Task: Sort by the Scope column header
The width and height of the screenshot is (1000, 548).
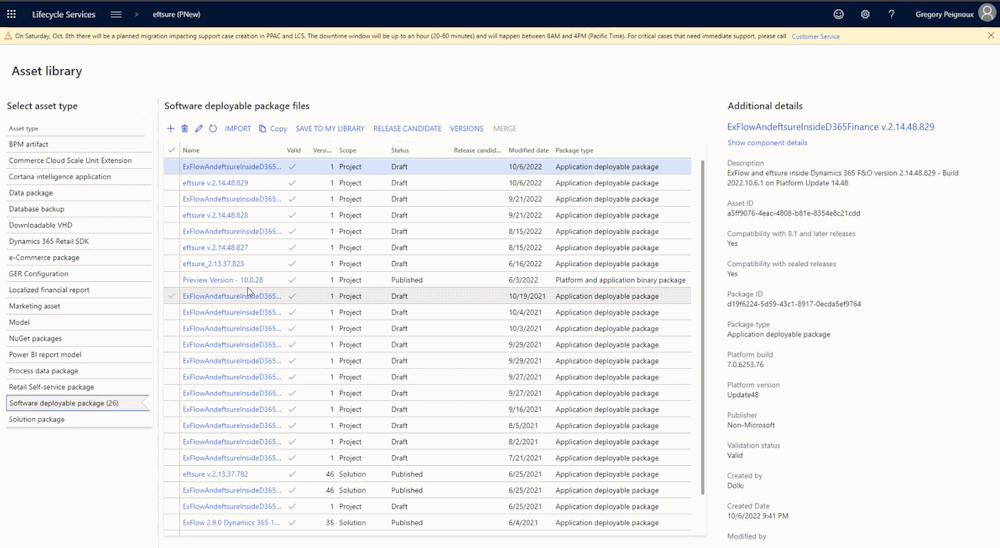Action: coord(348,151)
